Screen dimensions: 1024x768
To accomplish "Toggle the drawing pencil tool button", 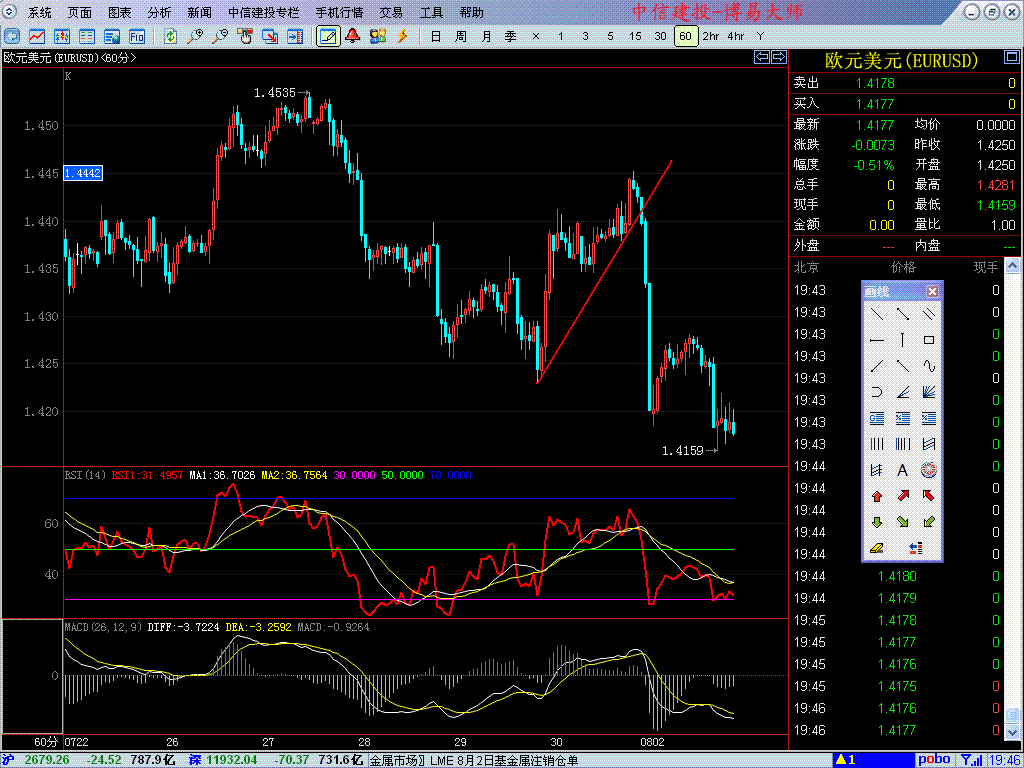I will tap(328, 36).
